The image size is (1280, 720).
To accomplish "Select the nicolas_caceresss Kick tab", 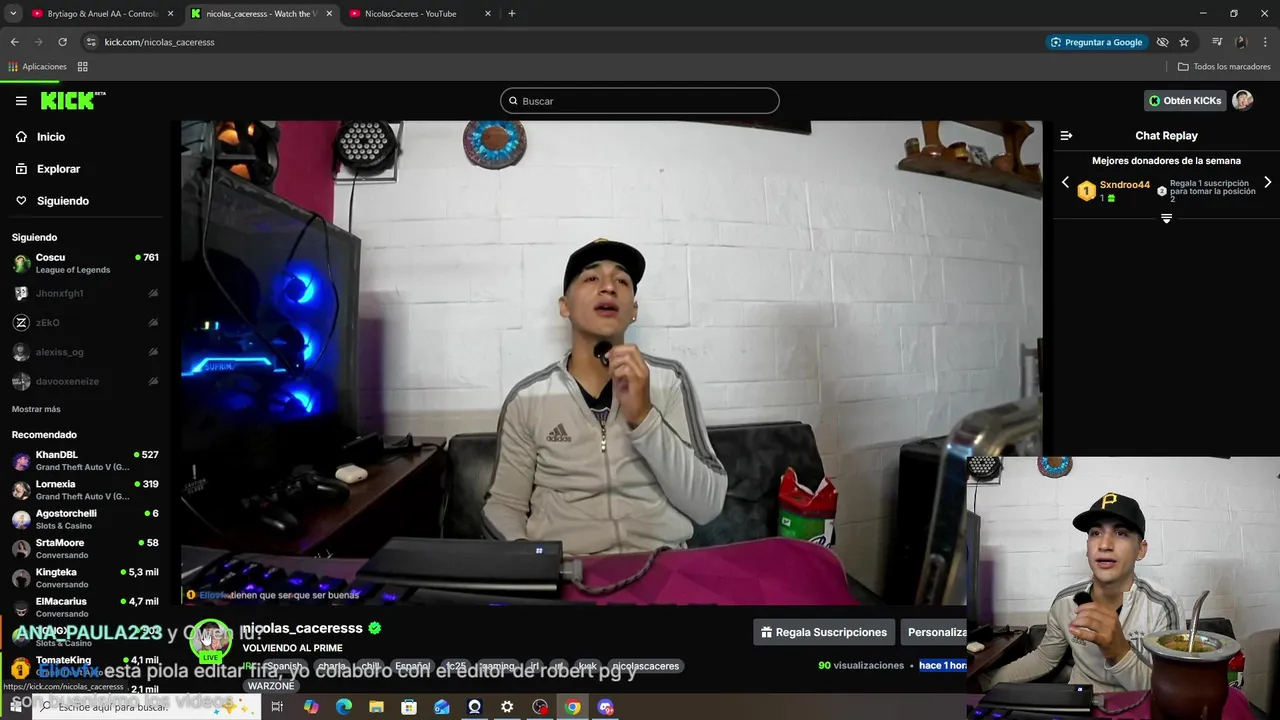I will (262, 14).
